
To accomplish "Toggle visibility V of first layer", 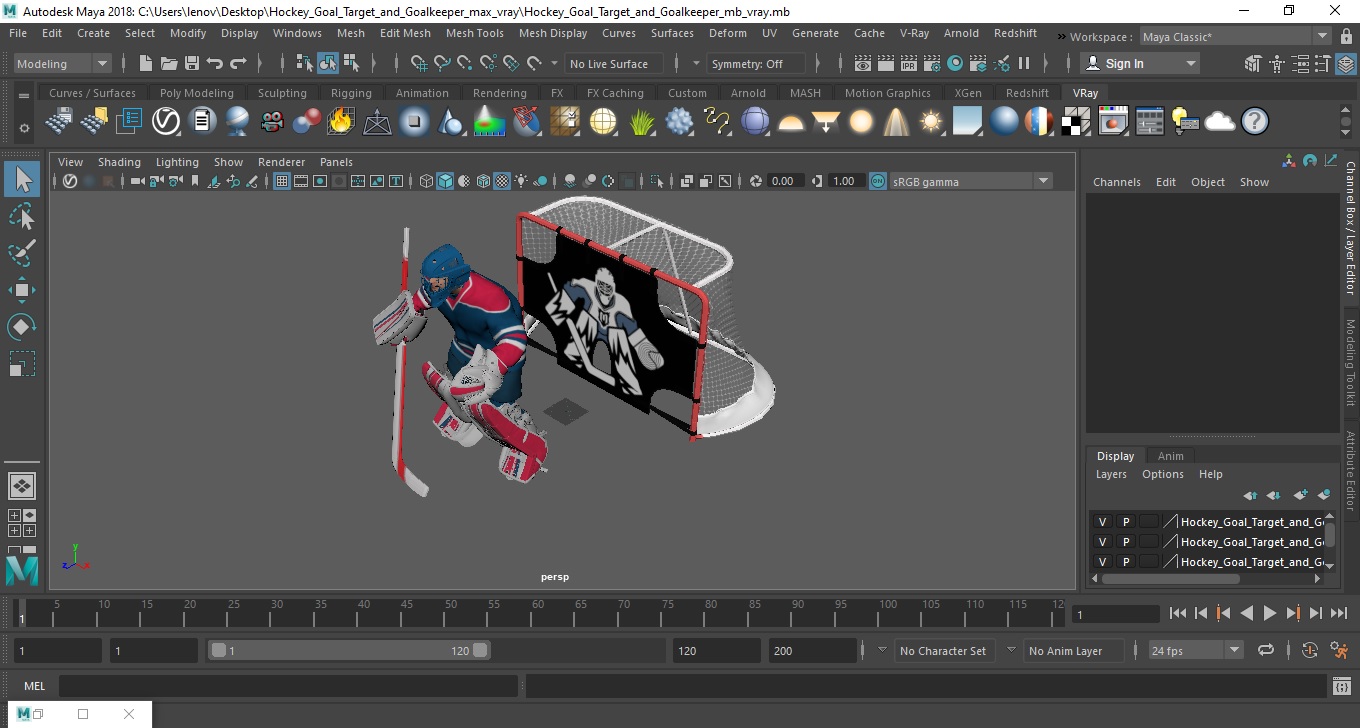I will pyautogui.click(x=1102, y=522).
